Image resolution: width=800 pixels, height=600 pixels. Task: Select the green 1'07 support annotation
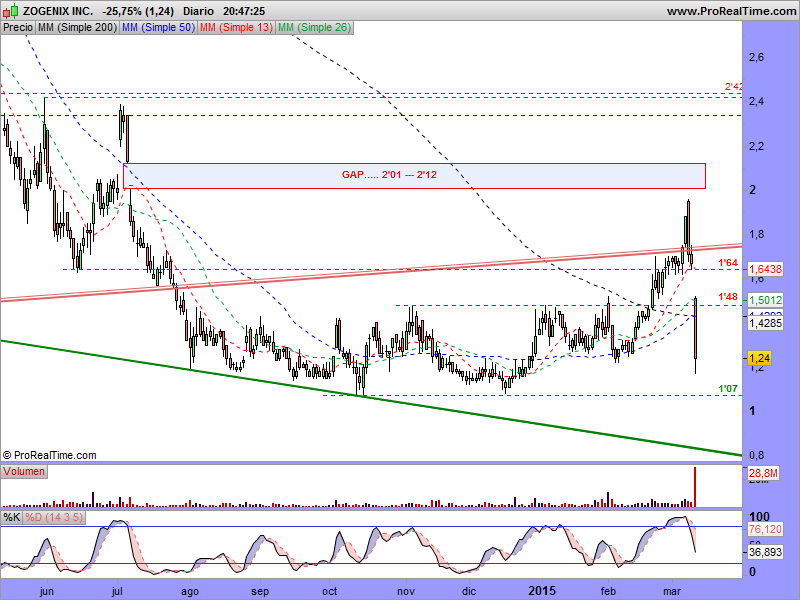click(728, 389)
